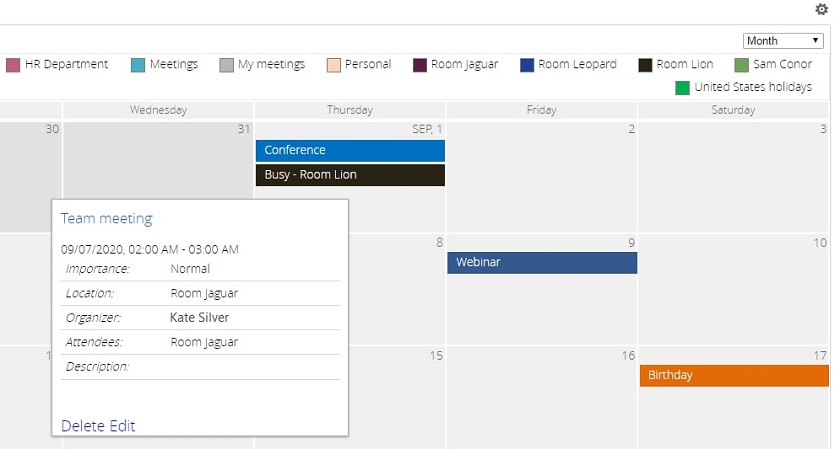Click Edit link in popup
The height and width of the screenshot is (449, 840).
[x=122, y=426]
